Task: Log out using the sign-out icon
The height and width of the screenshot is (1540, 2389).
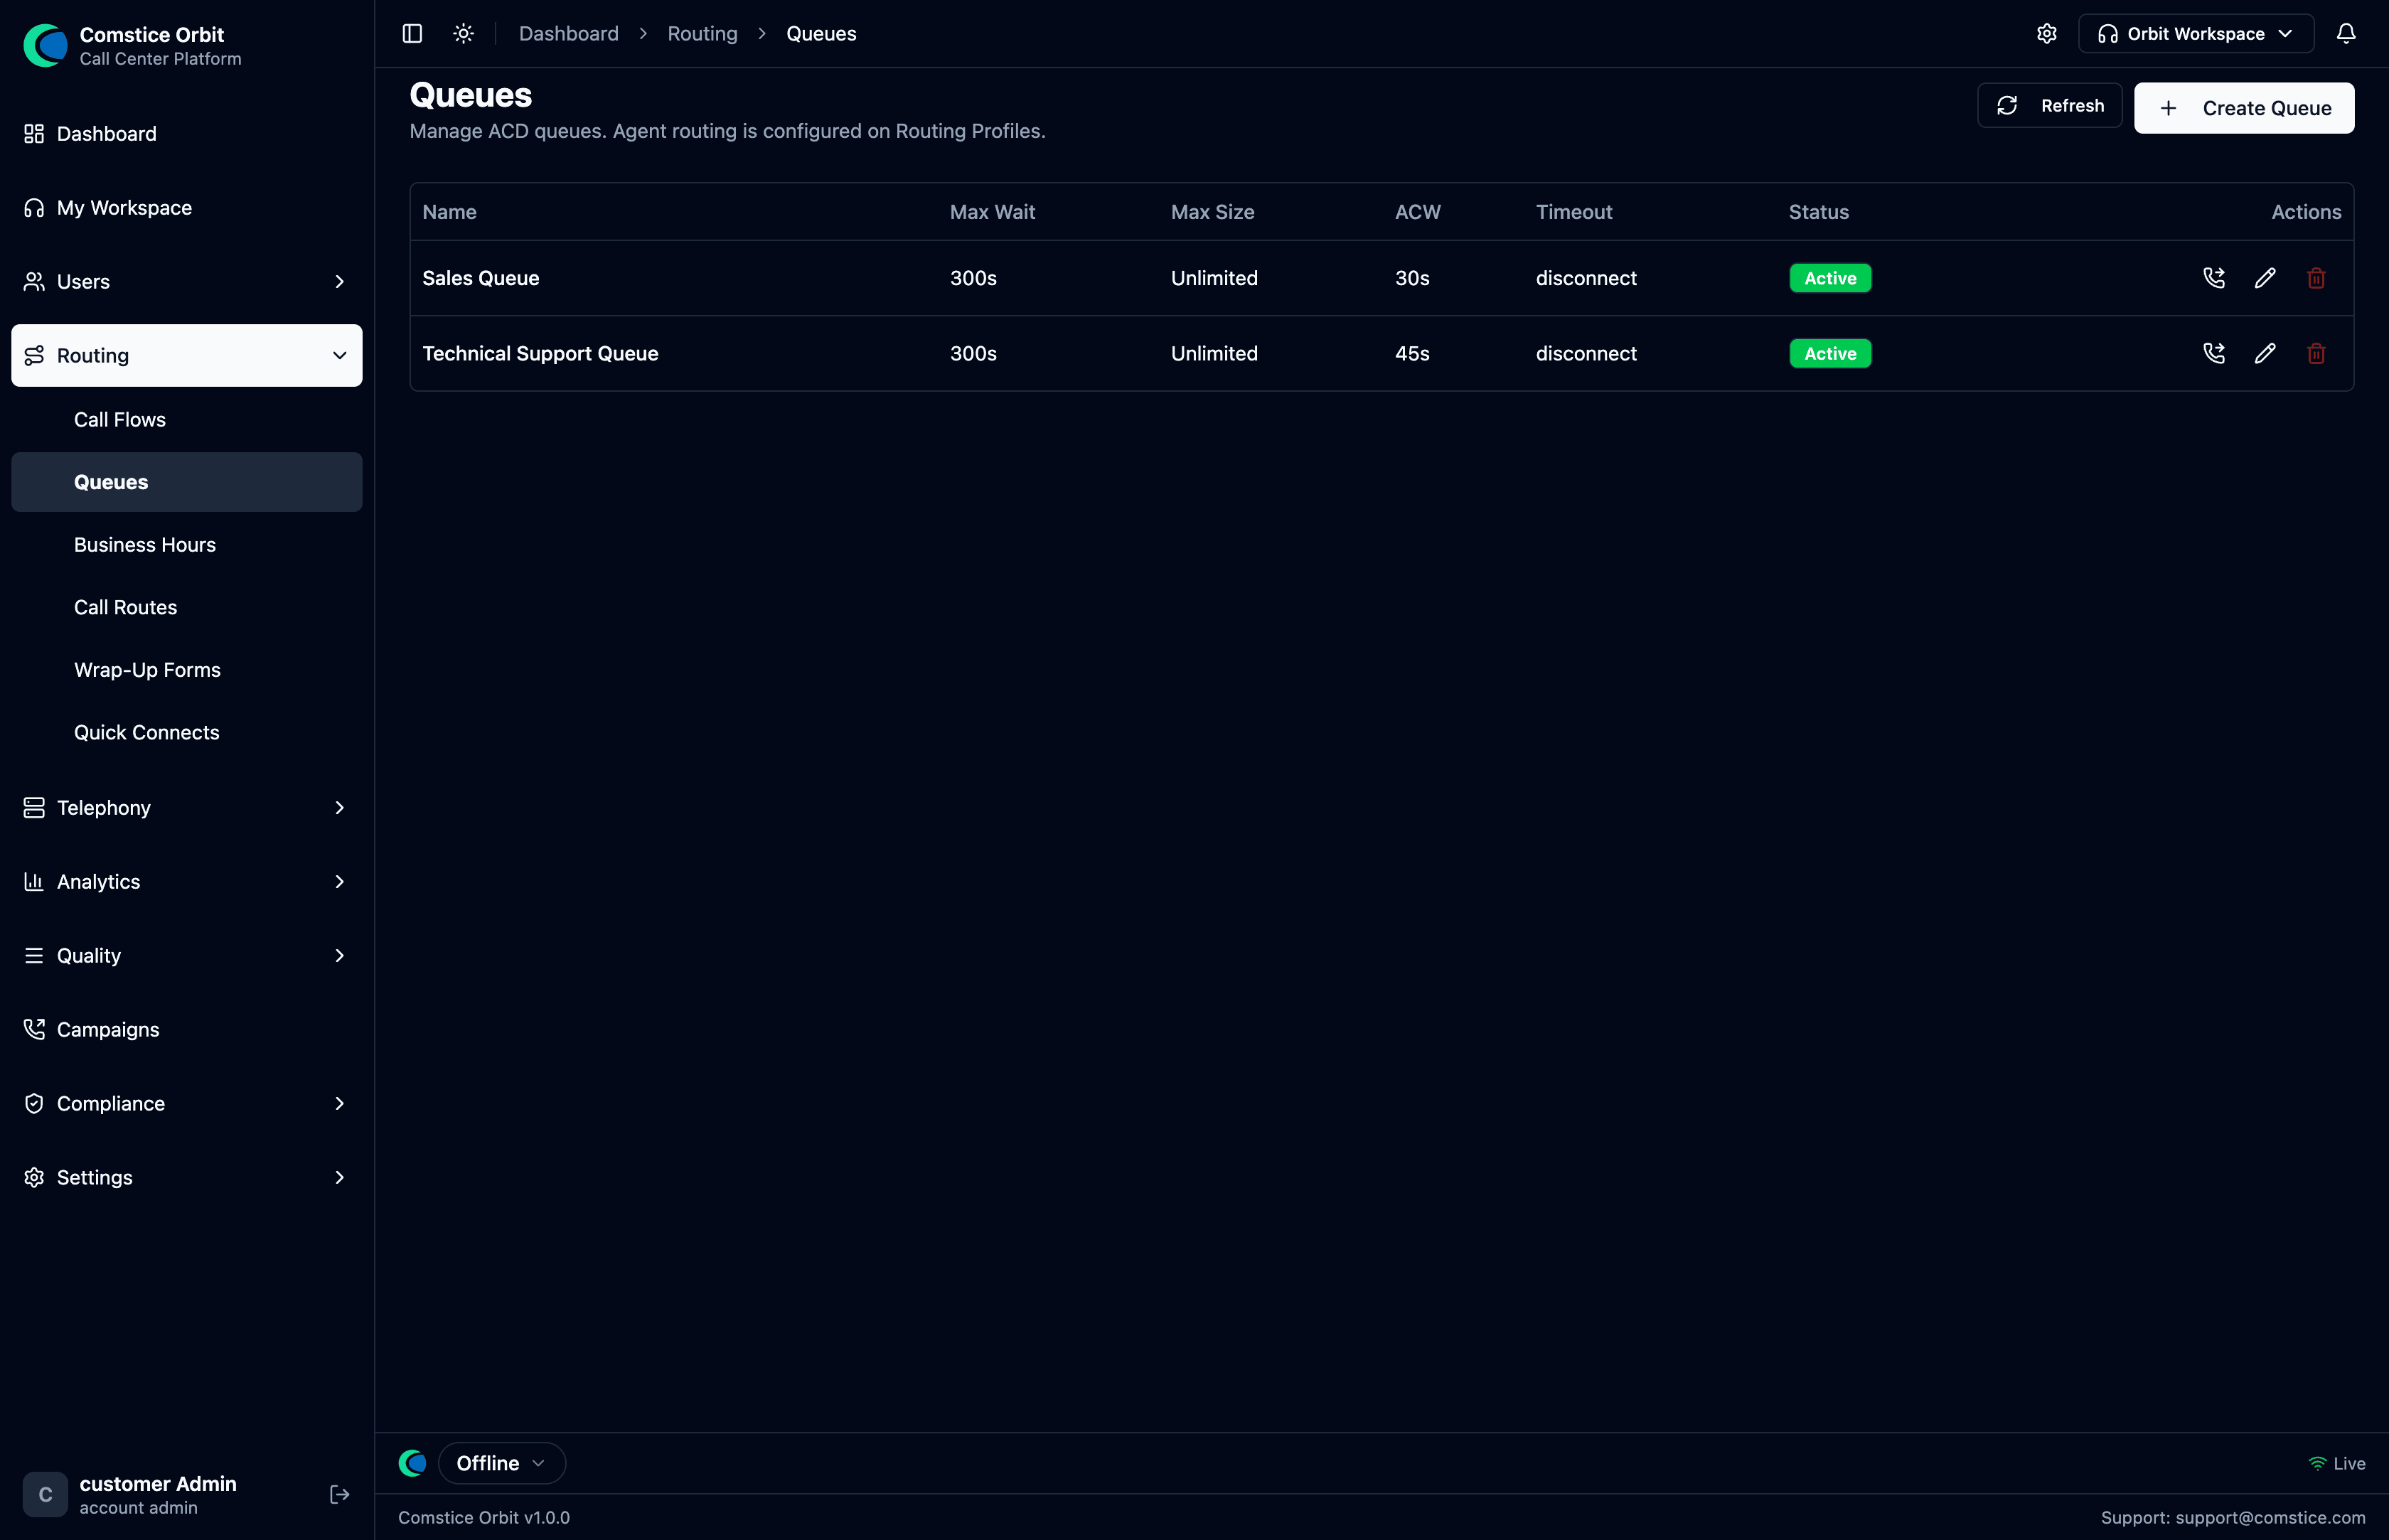Action: coord(339,1494)
